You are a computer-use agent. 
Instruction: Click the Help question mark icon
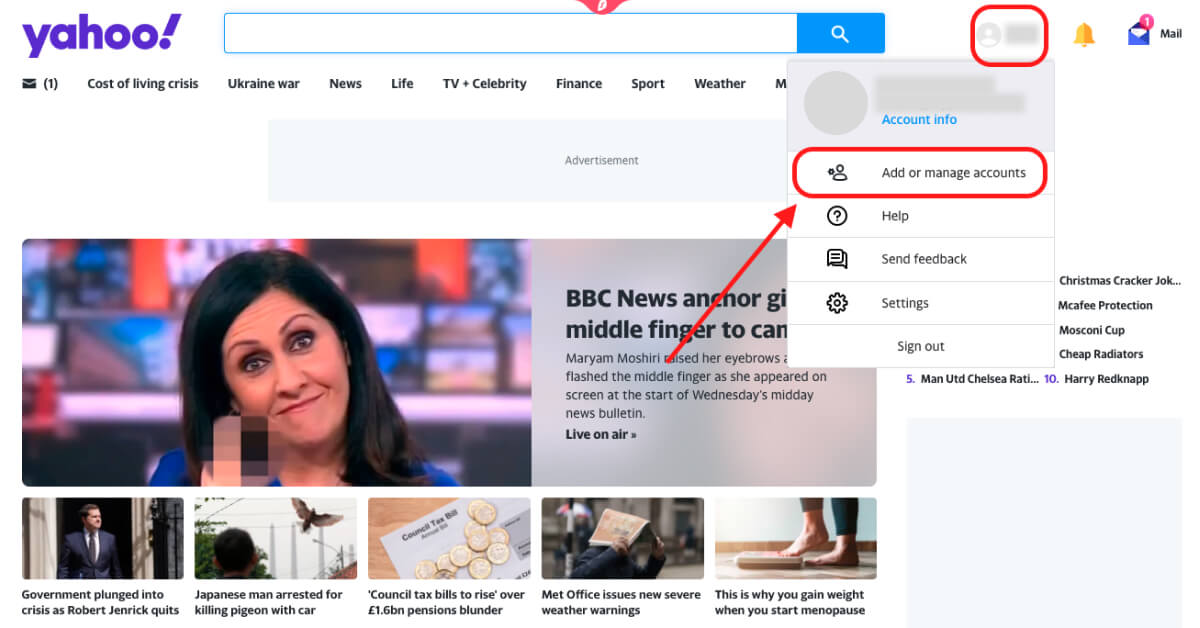pyautogui.click(x=837, y=216)
